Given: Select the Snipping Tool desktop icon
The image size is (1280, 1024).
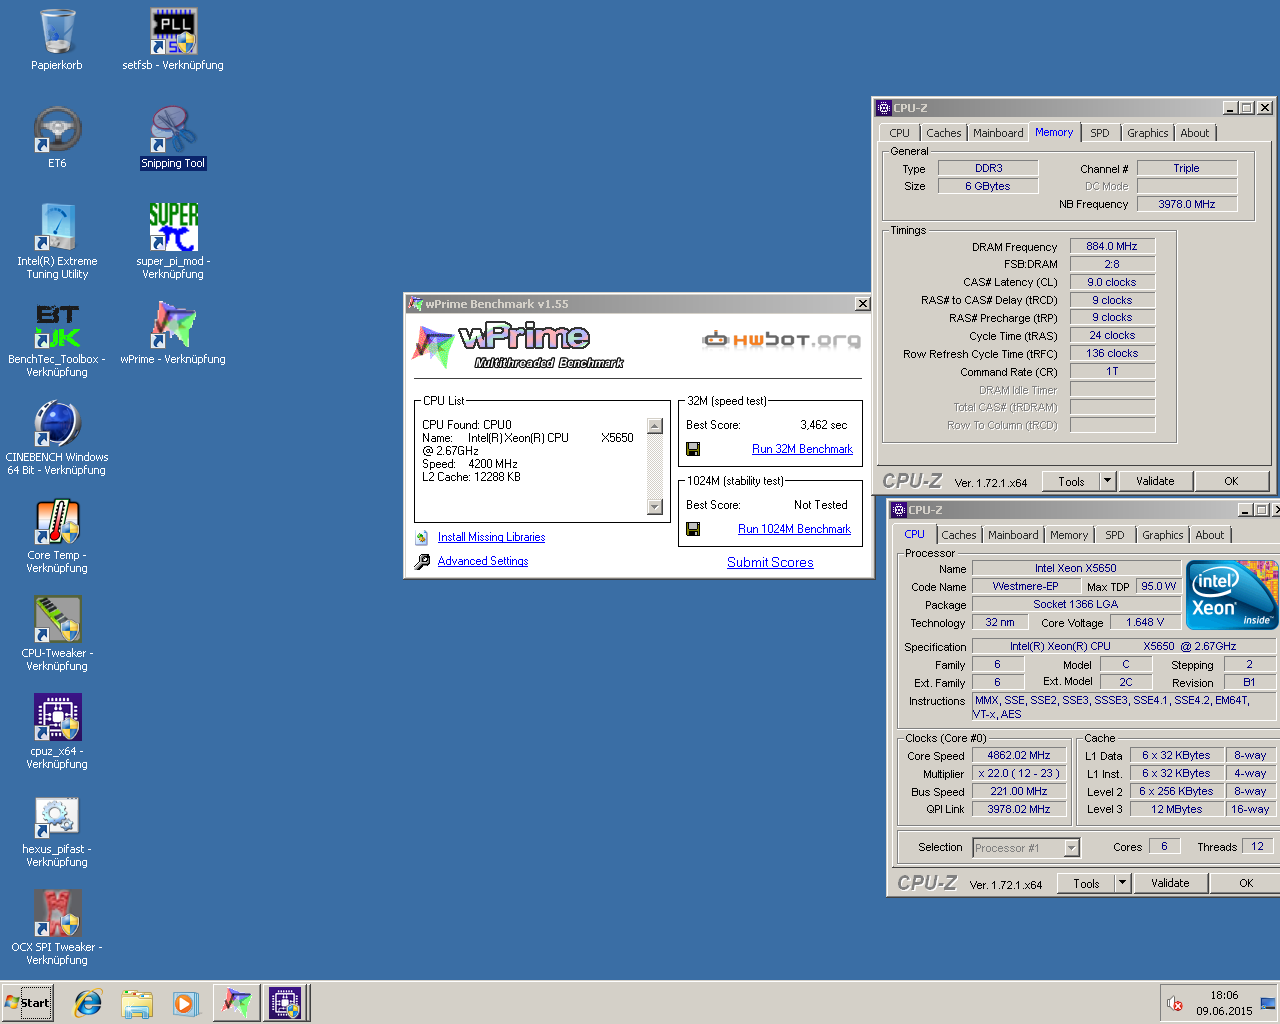Looking at the screenshot, I should [173, 130].
